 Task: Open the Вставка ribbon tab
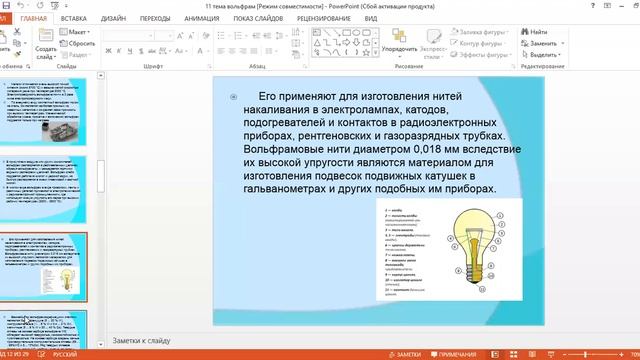tap(73, 18)
